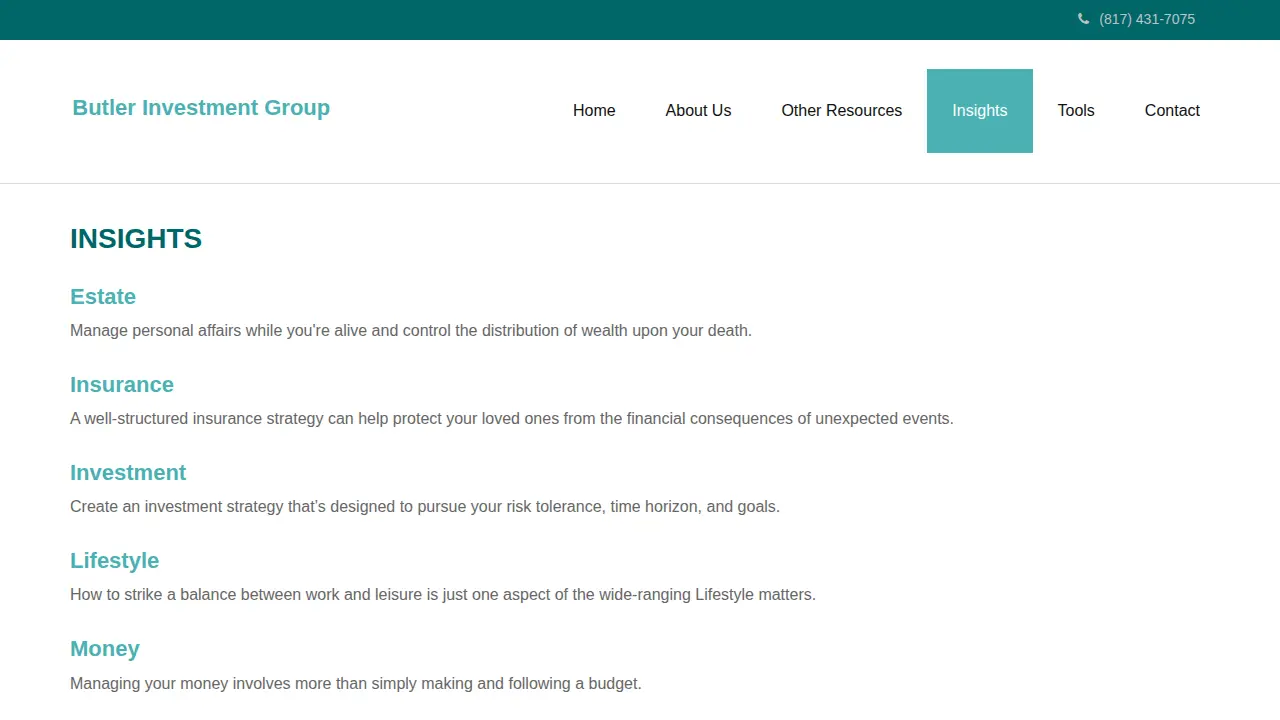Open the Estate insights heading
The image size is (1280, 720).
pos(103,297)
